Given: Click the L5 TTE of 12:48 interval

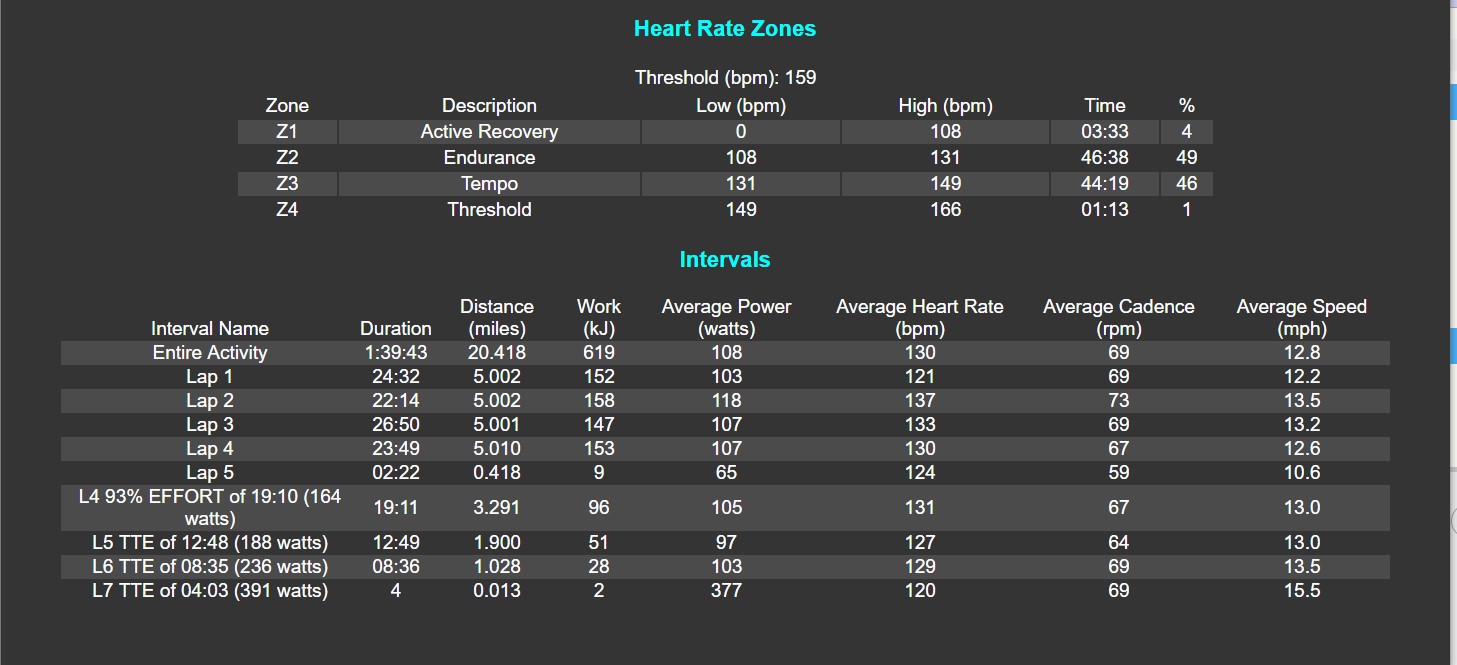Looking at the screenshot, I should (210, 543).
